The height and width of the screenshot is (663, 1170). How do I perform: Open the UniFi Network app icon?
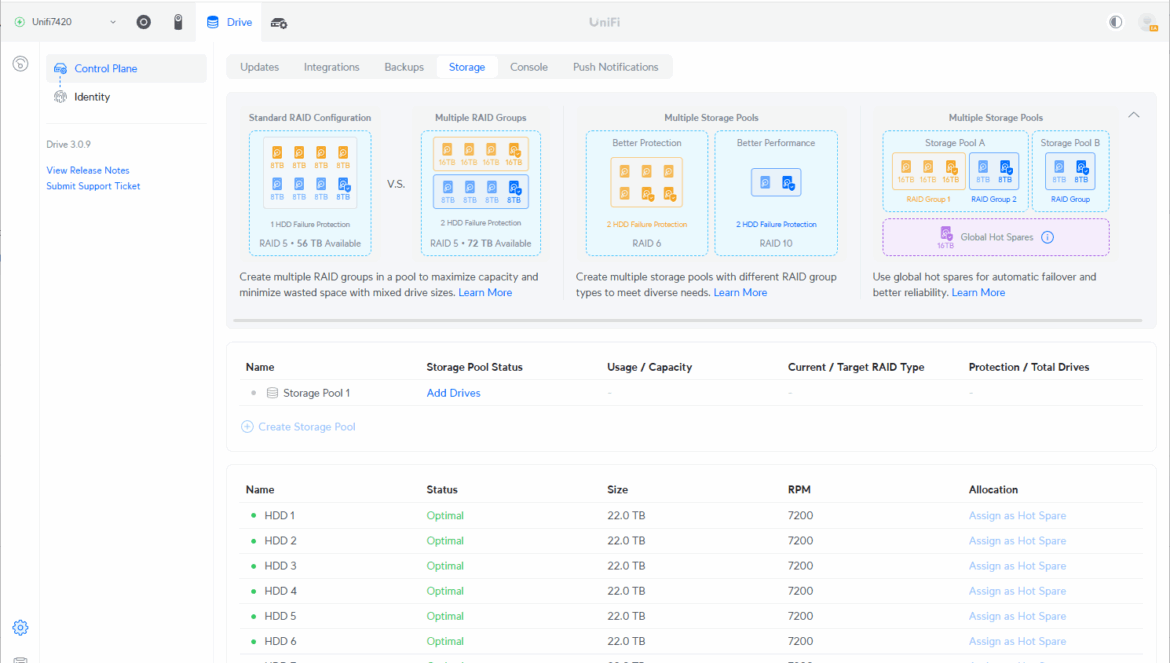click(144, 22)
